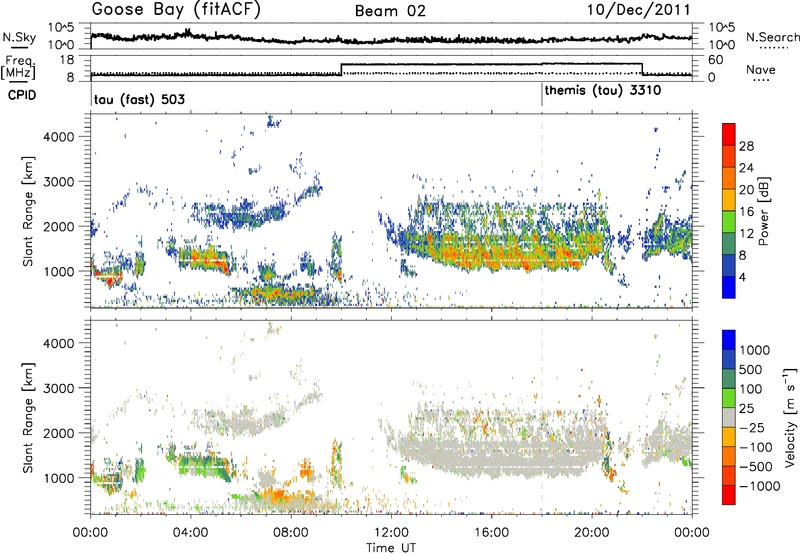
Task: Click the '20:00' time tick label
Action: [x=592, y=533]
